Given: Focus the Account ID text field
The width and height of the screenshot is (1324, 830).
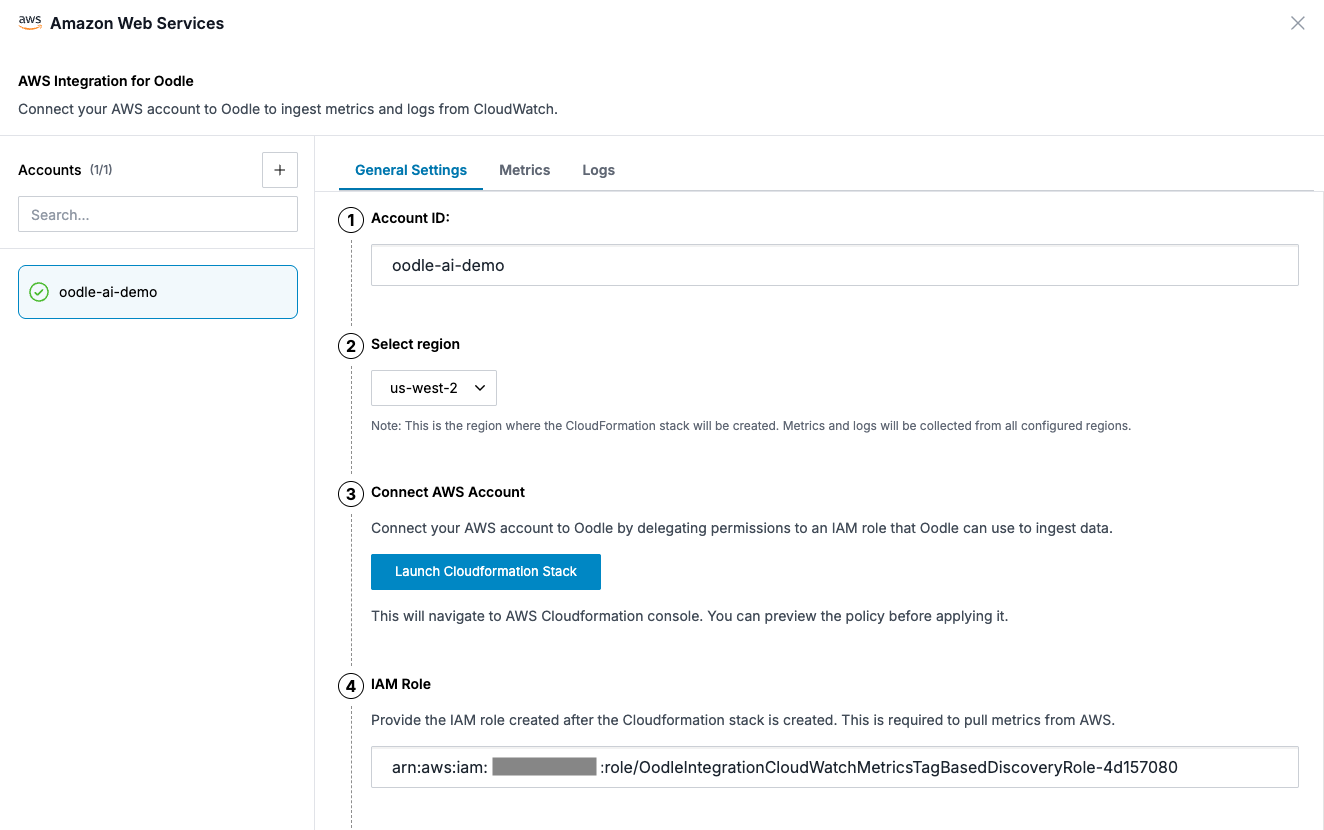Looking at the screenshot, I should (x=834, y=266).
